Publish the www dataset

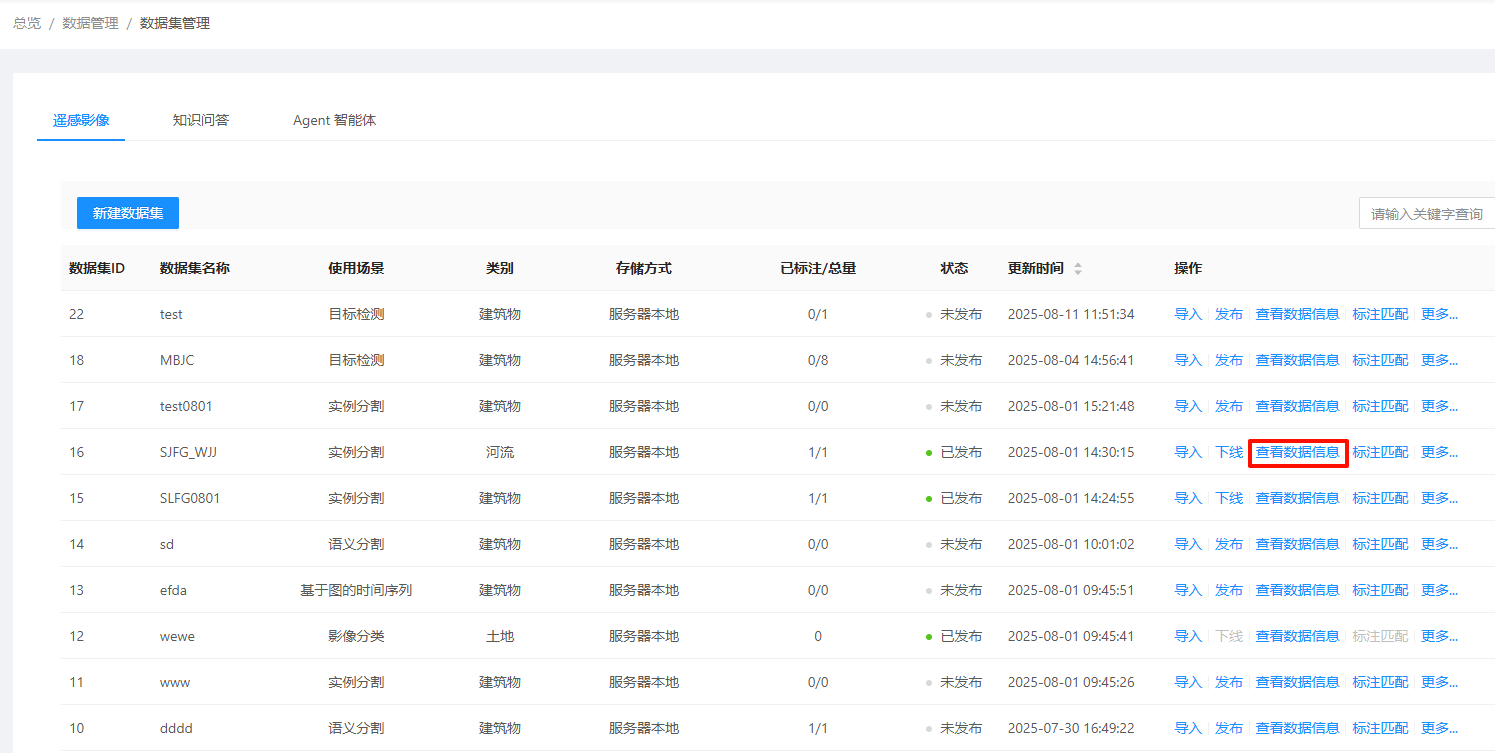click(1228, 682)
